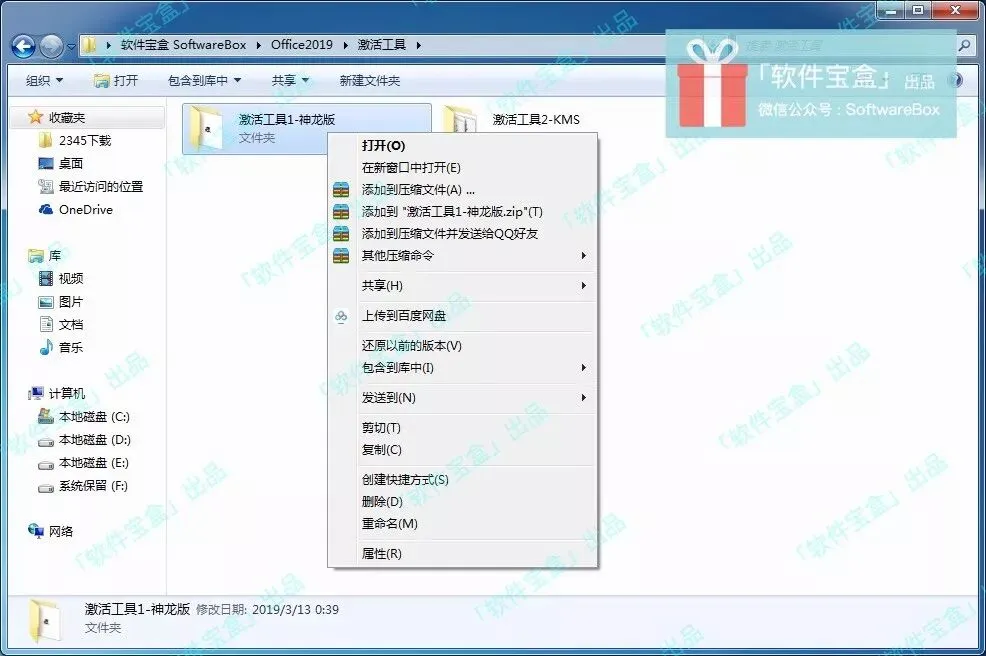This screenshot has height=656, width=986.
Task: Choose 创建快捷方式(S)
Action: click(x=463, y=479)
